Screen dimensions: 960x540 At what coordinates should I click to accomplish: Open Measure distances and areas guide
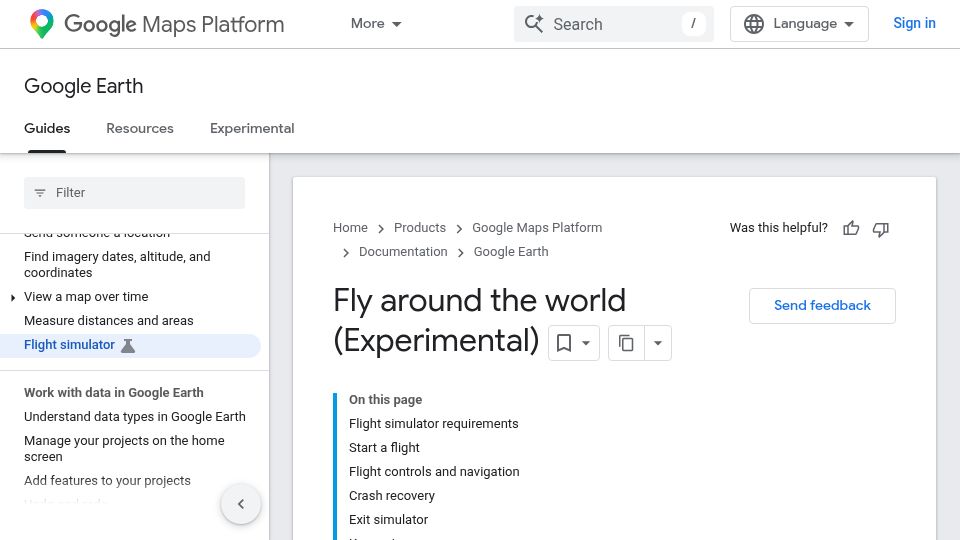[108, 321]
